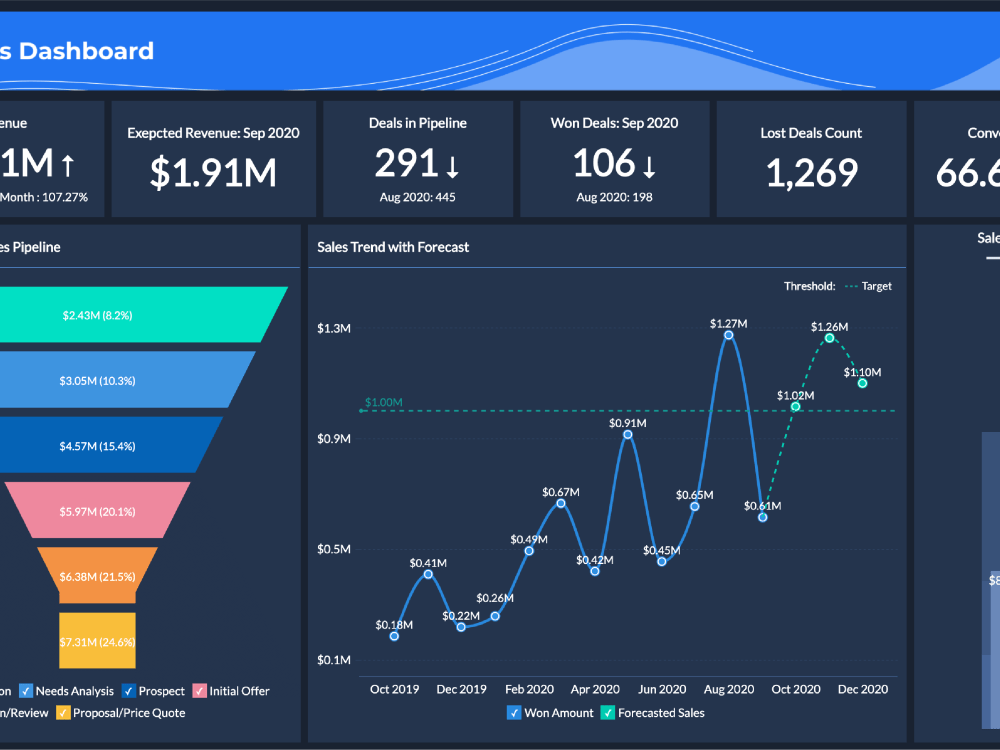Select the forecasted $1.10M data point
This screenshot has width=1000, height=750.
tap(862, 383)
